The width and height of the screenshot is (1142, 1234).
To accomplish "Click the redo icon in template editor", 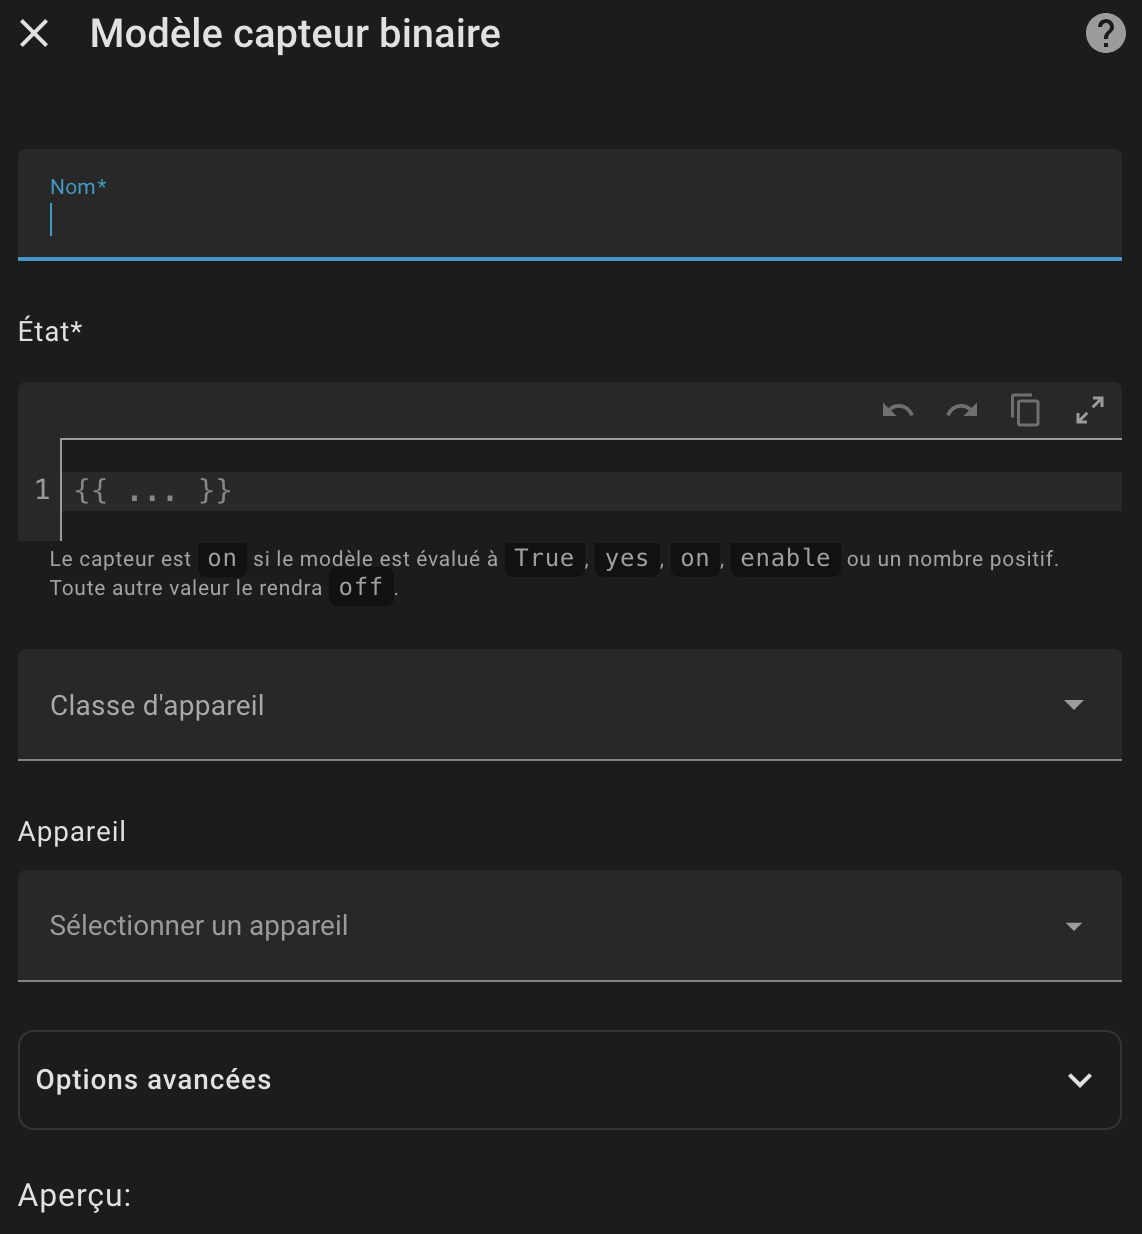I will coord(961,411).
